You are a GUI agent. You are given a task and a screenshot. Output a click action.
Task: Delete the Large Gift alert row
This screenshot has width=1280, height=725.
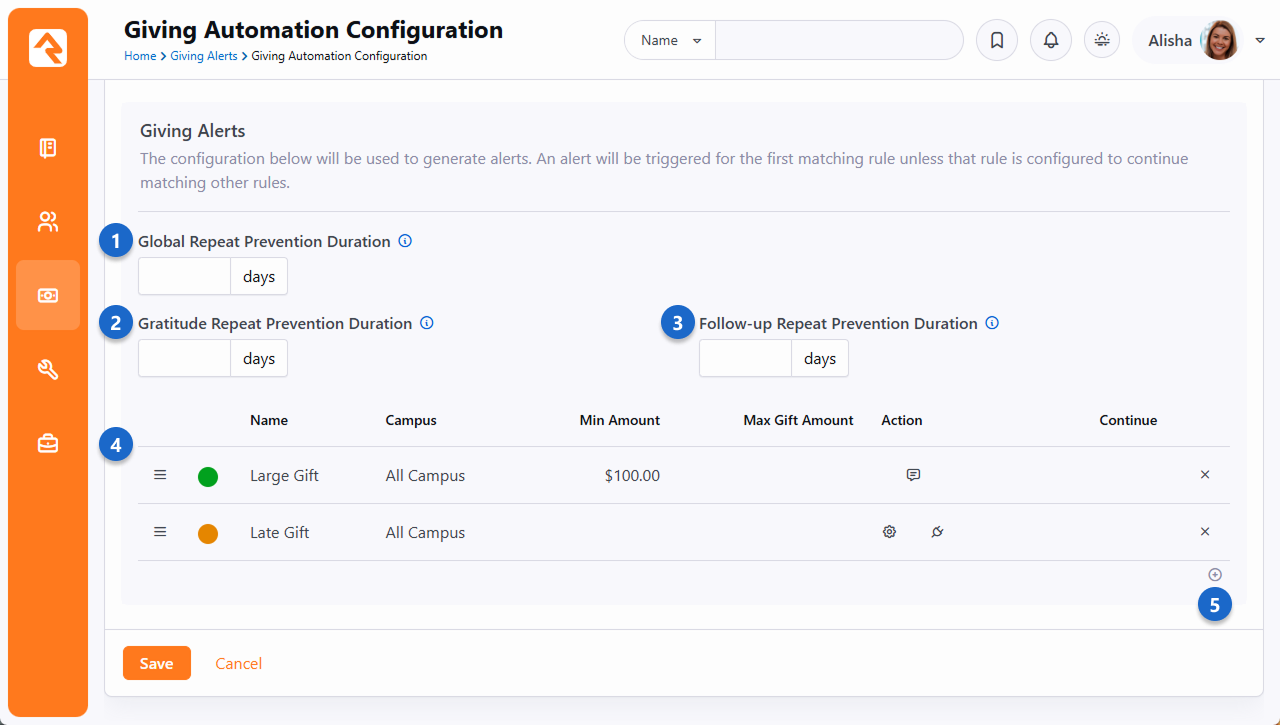pyautogui.click(x=1205, y=475)
